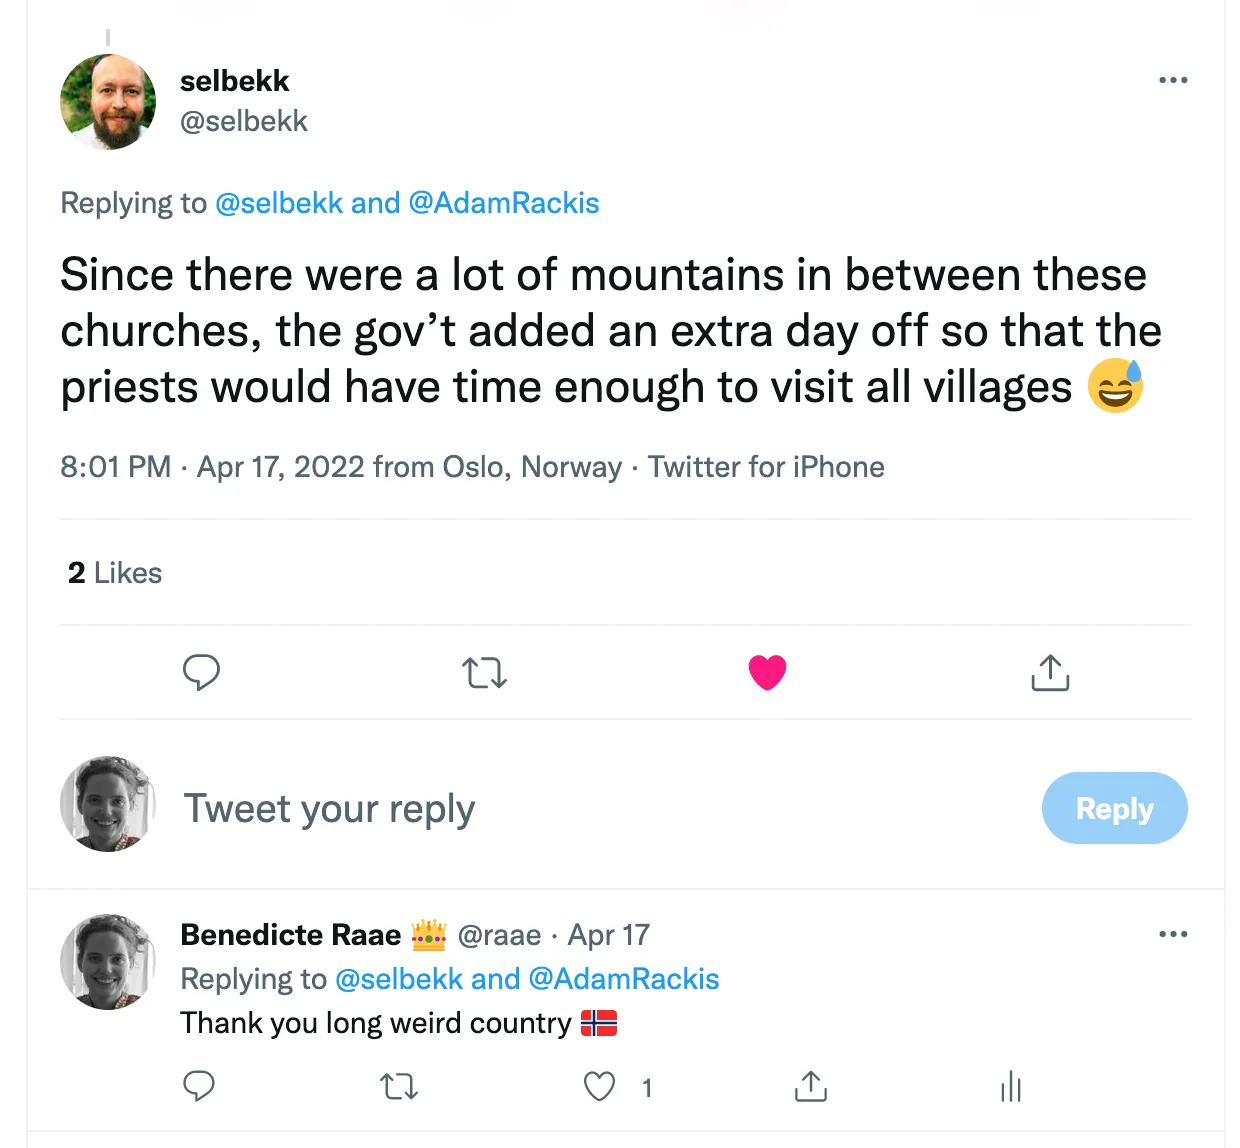
Task: Like Benedicte Raae's reply
Action: (x=599, y=1086)
